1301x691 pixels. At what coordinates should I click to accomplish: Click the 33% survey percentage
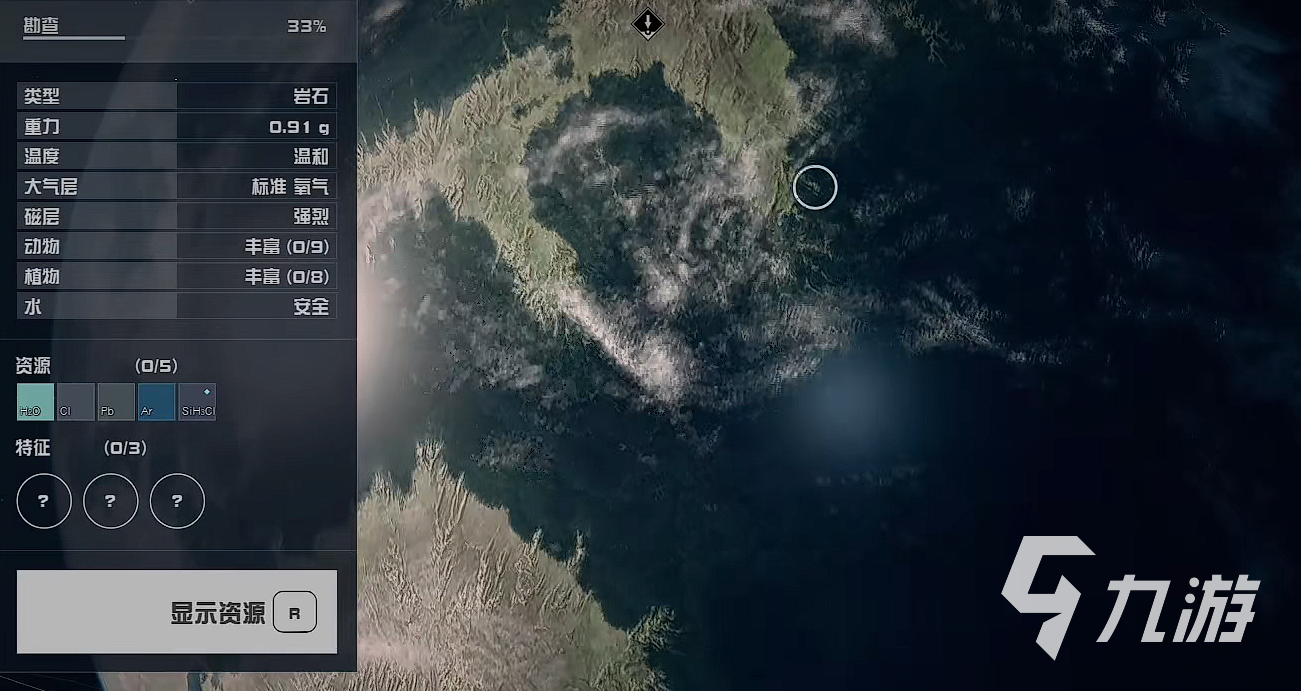307,26
